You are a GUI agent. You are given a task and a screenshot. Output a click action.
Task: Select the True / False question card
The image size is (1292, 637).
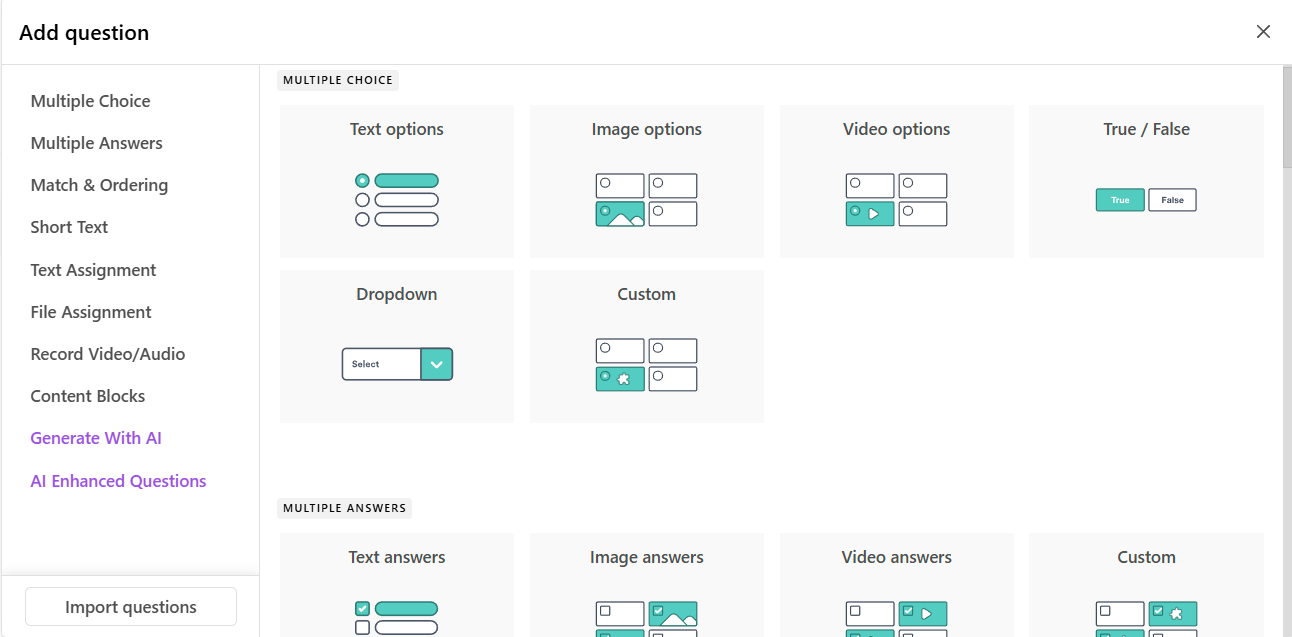1146,181
